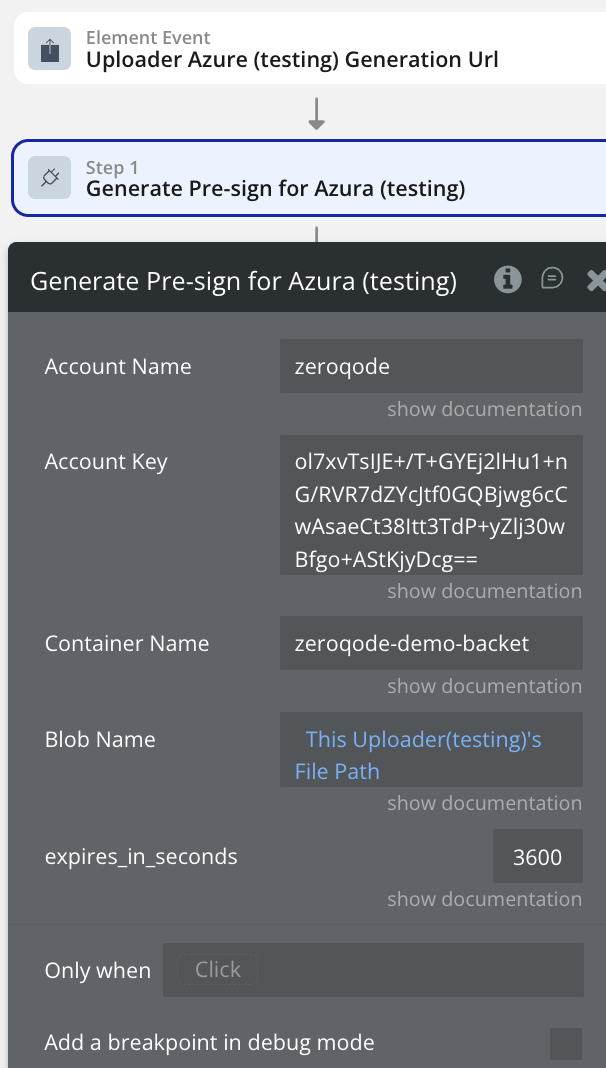Image resolution: width=606 pixels, height=1068 pixels.
Task: Show documentation for Account Name
Action: (484, 409)
